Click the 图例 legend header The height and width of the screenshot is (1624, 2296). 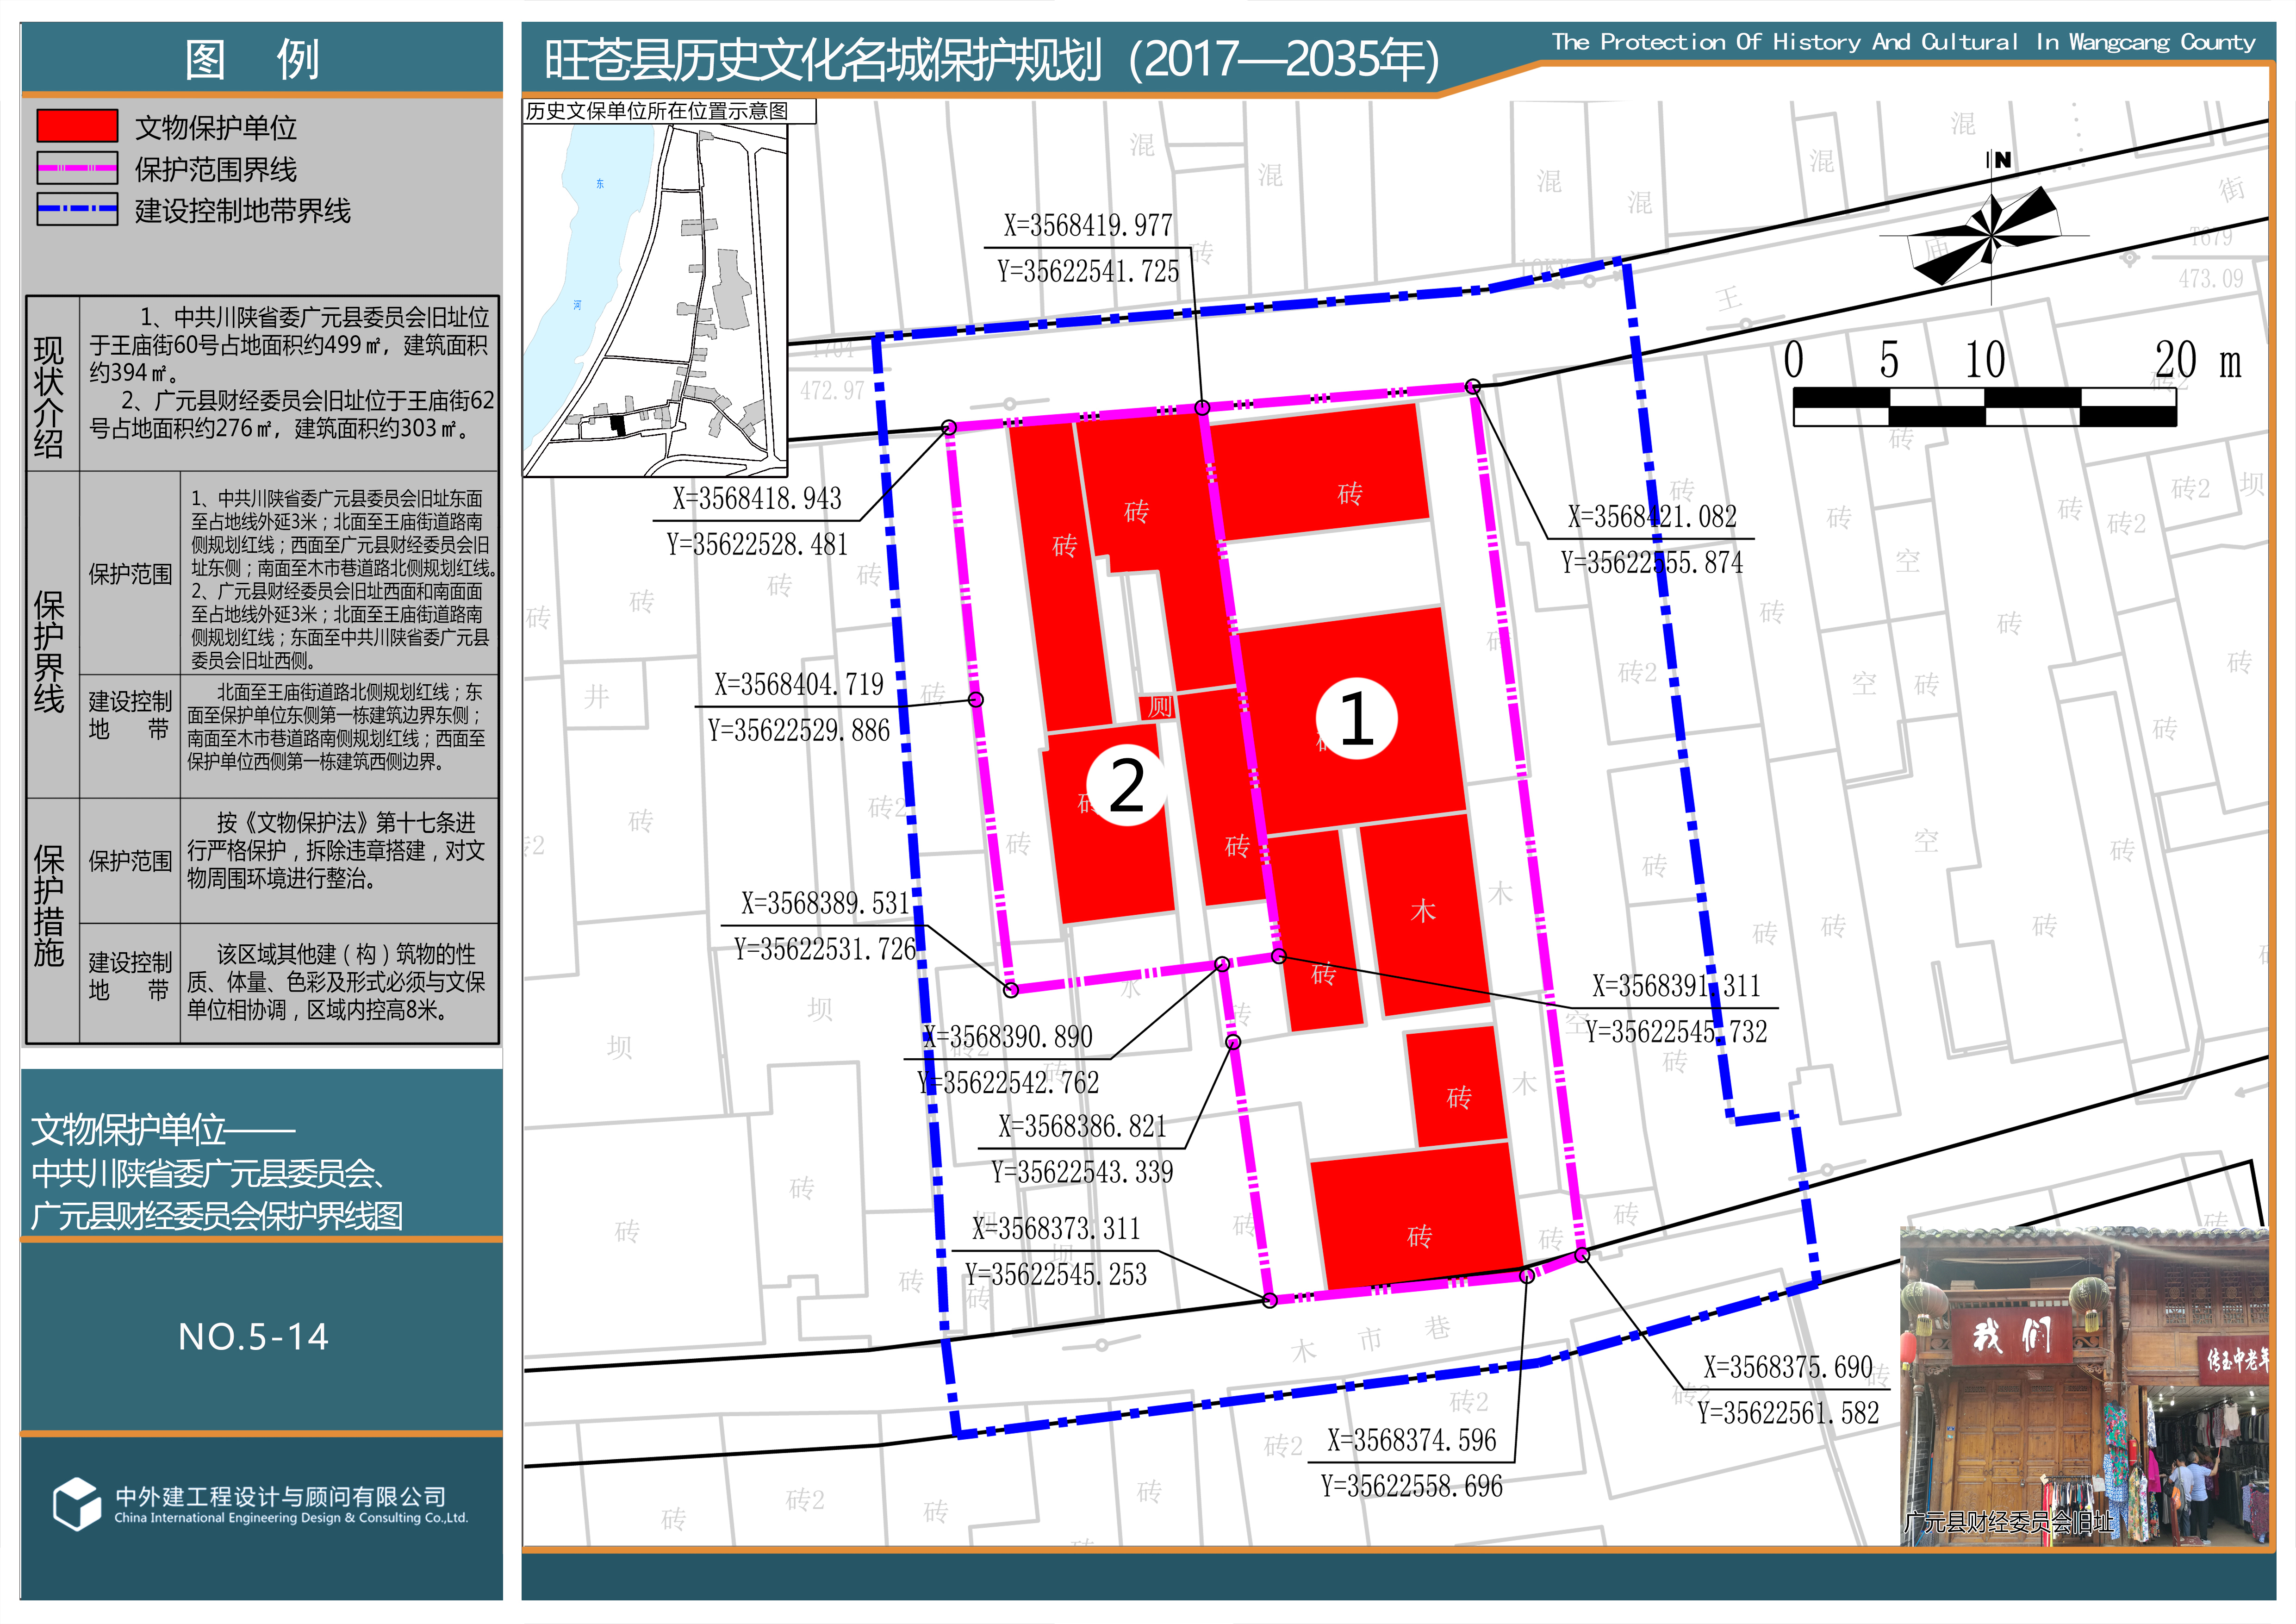(253, 59)
